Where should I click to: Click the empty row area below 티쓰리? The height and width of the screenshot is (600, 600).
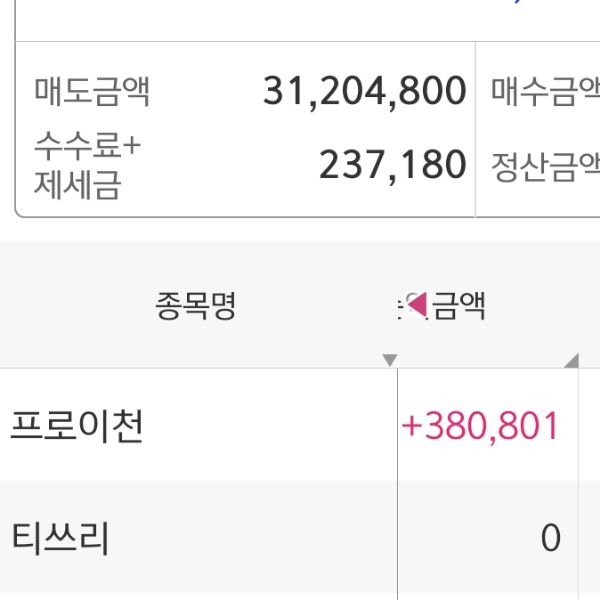coord(200,588)
